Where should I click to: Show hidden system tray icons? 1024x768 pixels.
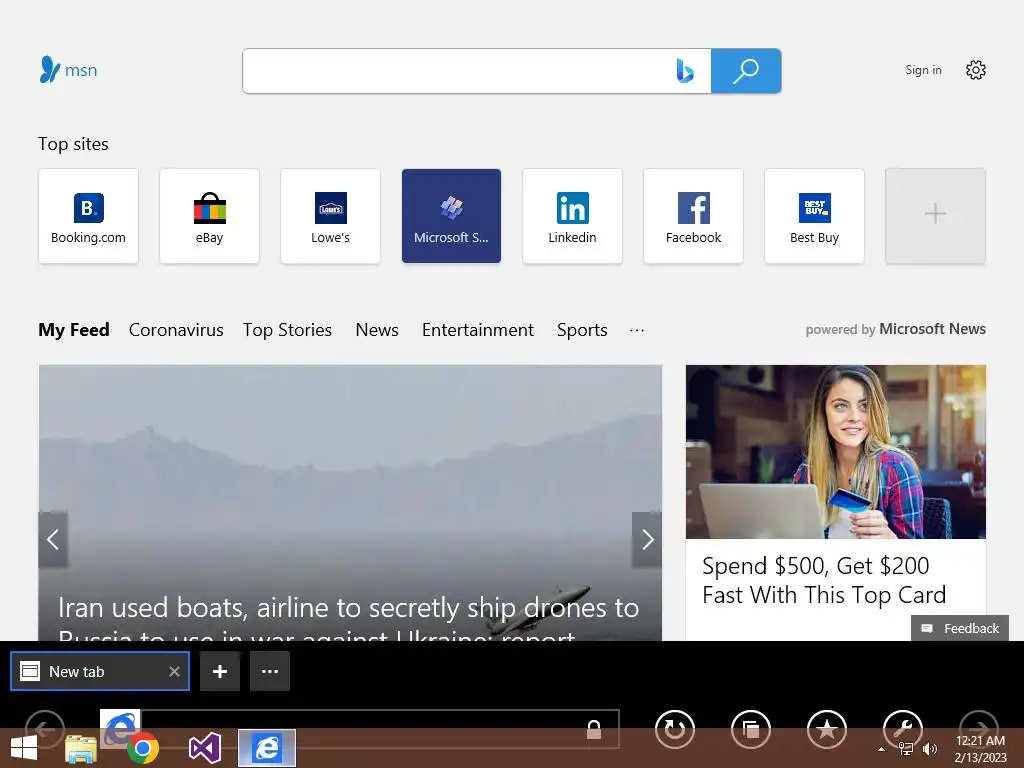pyautogui.click(x=882, y=749)
